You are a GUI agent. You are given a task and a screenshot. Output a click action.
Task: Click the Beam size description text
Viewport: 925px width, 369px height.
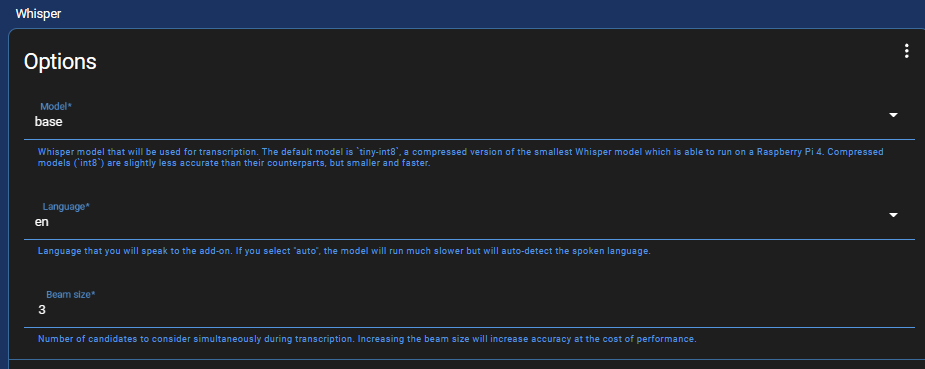click(367, 340)
